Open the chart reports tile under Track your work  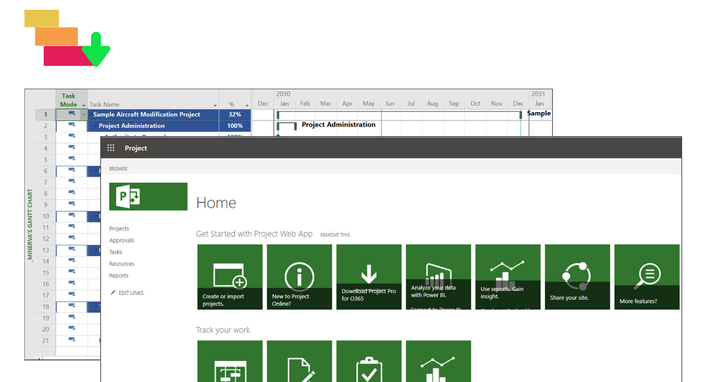point(438,361)
